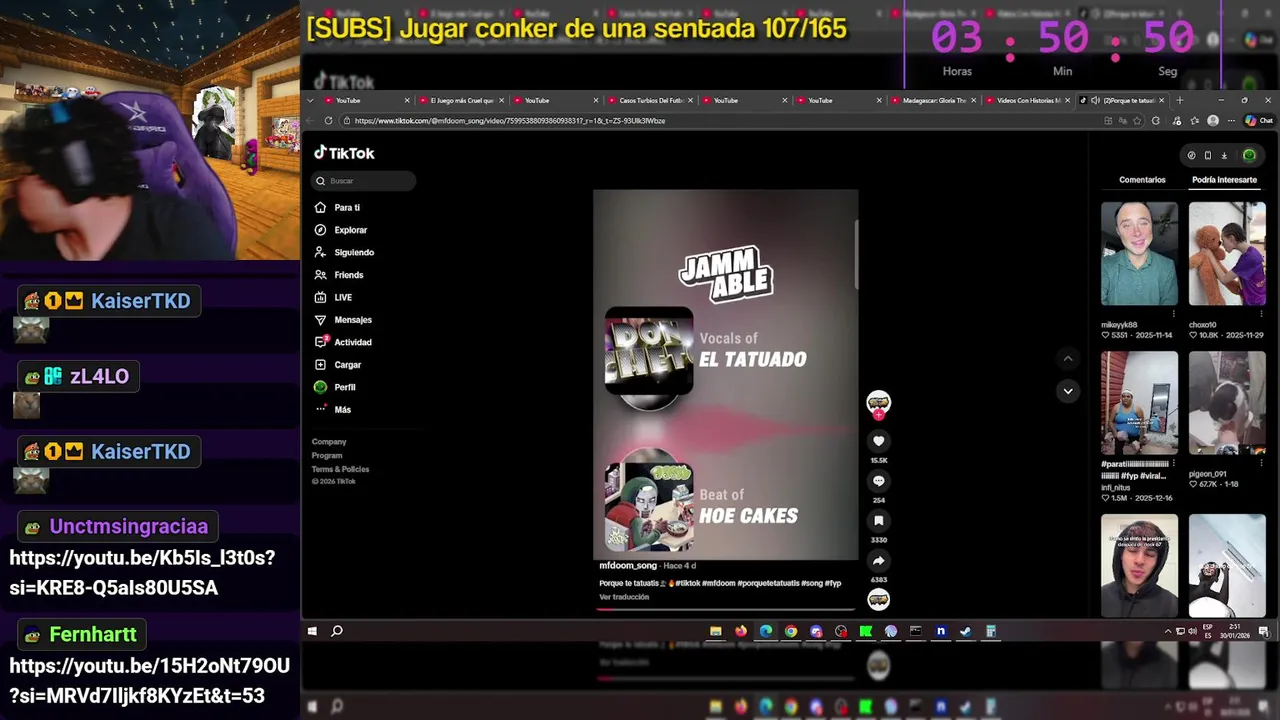1280x720 pixels.
Task: Open tab search dropdown in browser
Action: [311, 100]
